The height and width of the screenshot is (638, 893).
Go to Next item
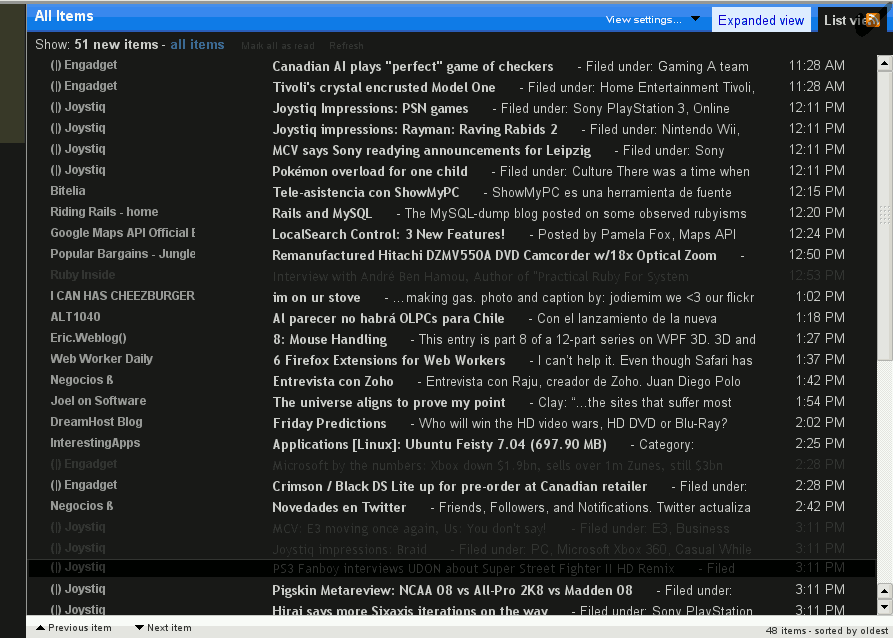click(x=163, y=628)
